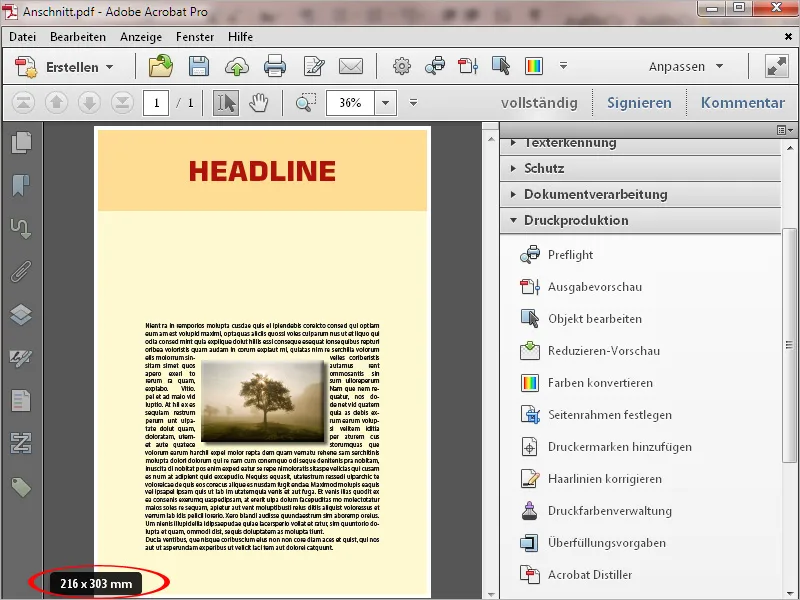
Task: Click the Objekt bearbeiten icon in the top toolbar
Action: click(x=501, y=66)
